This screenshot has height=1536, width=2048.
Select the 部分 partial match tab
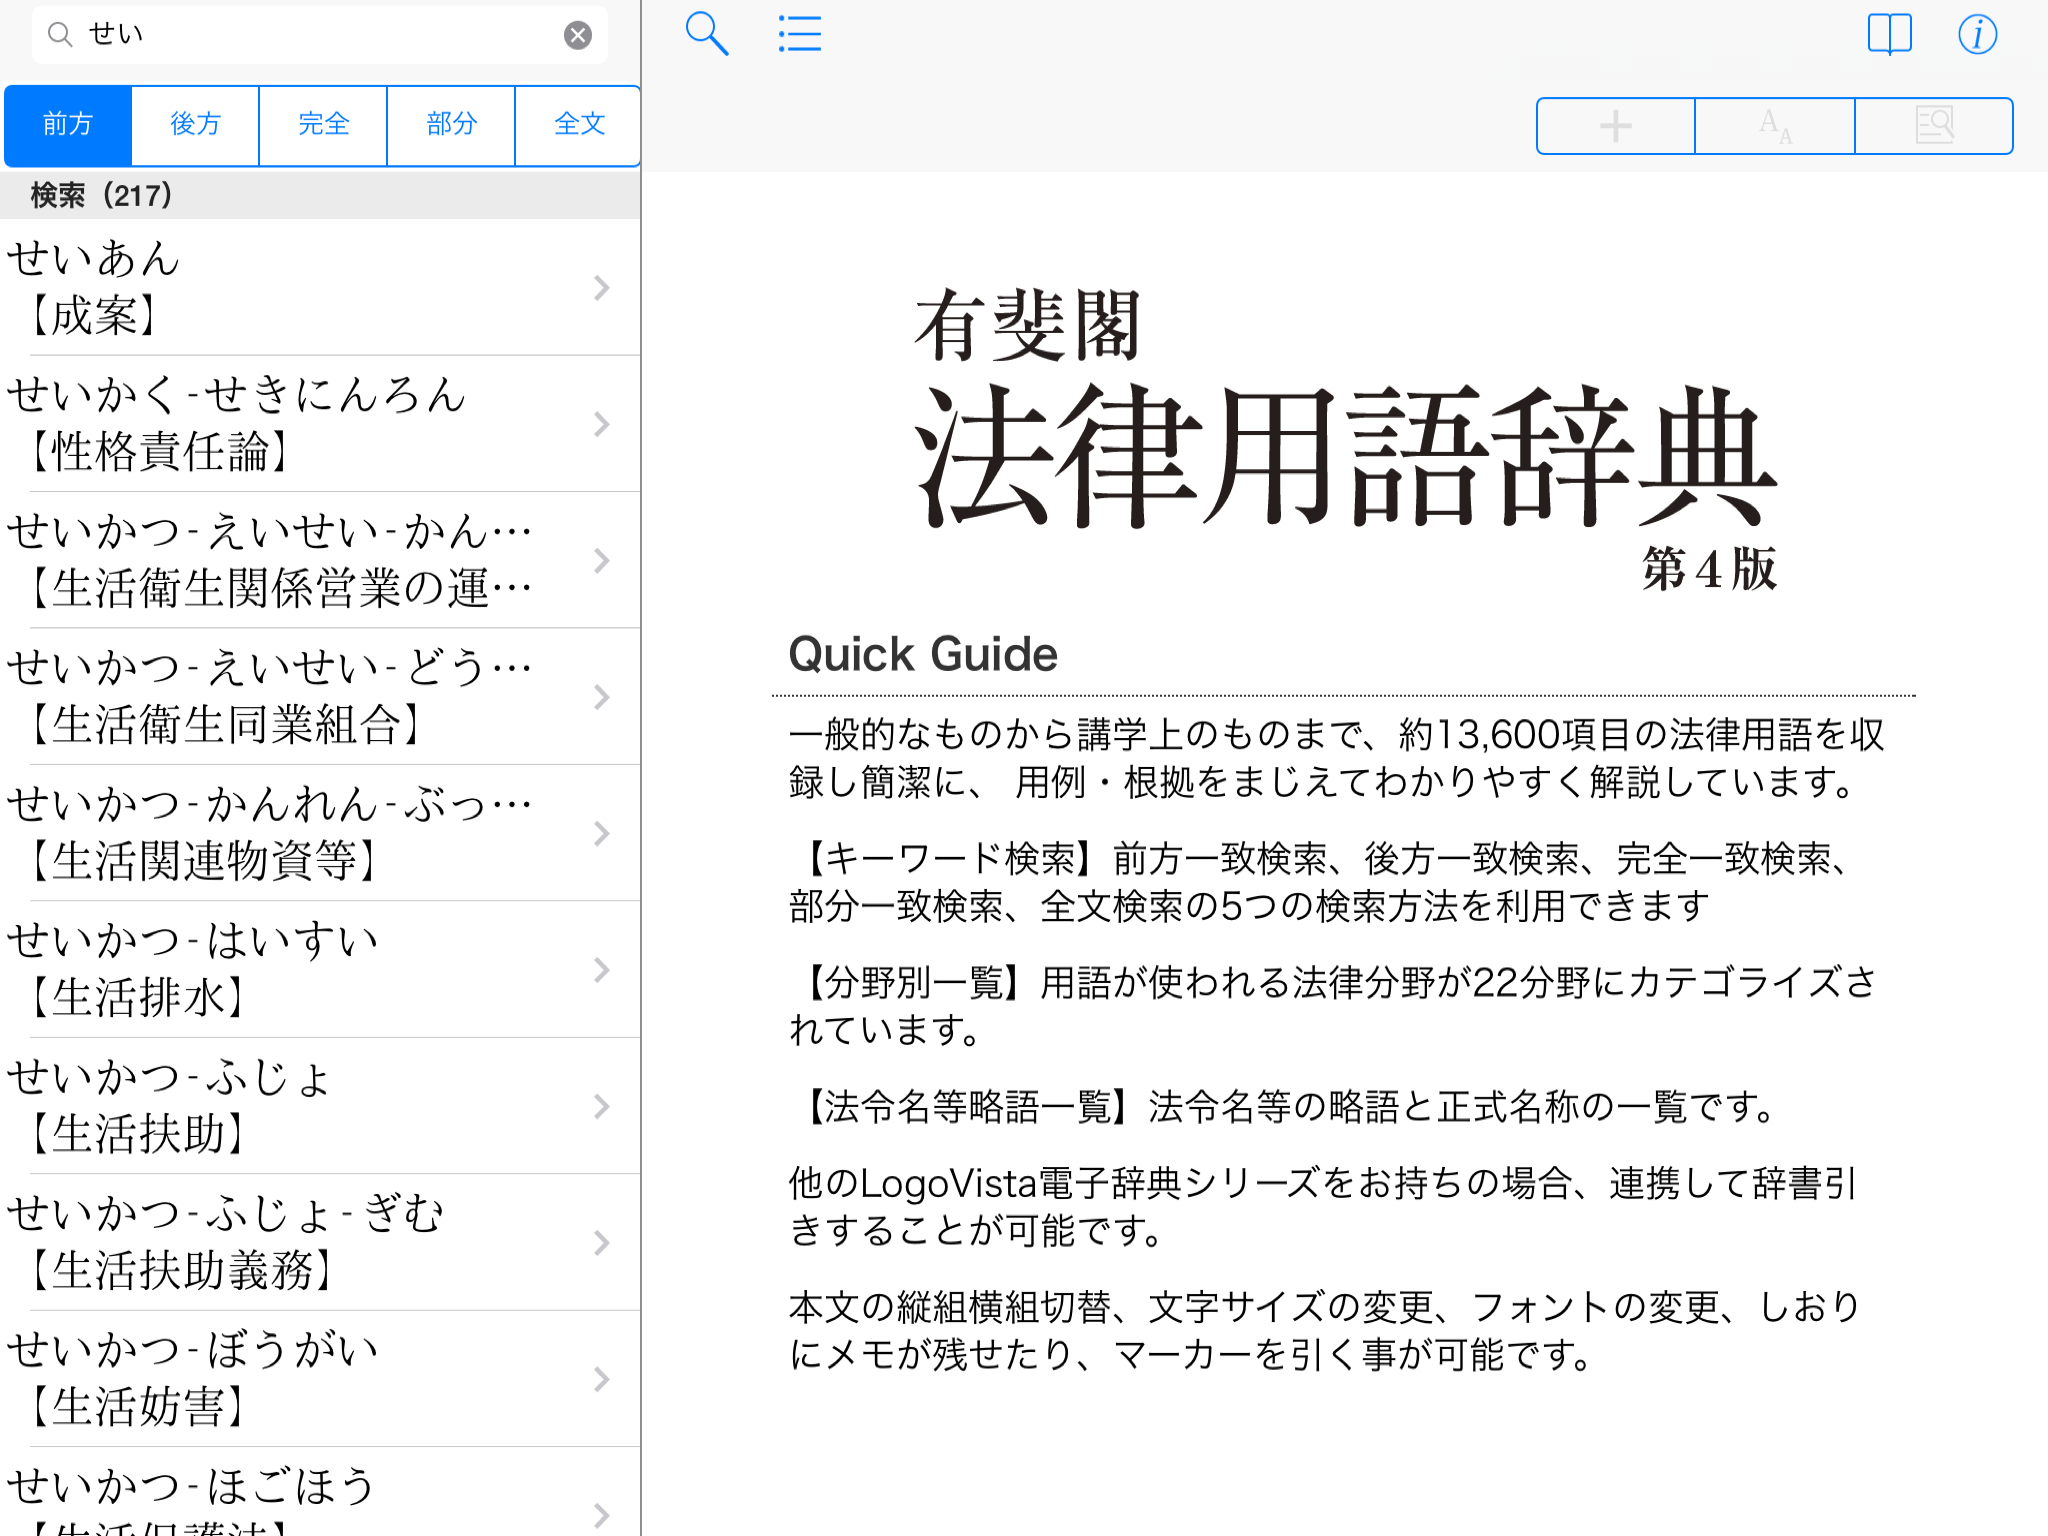click(451, 125)
